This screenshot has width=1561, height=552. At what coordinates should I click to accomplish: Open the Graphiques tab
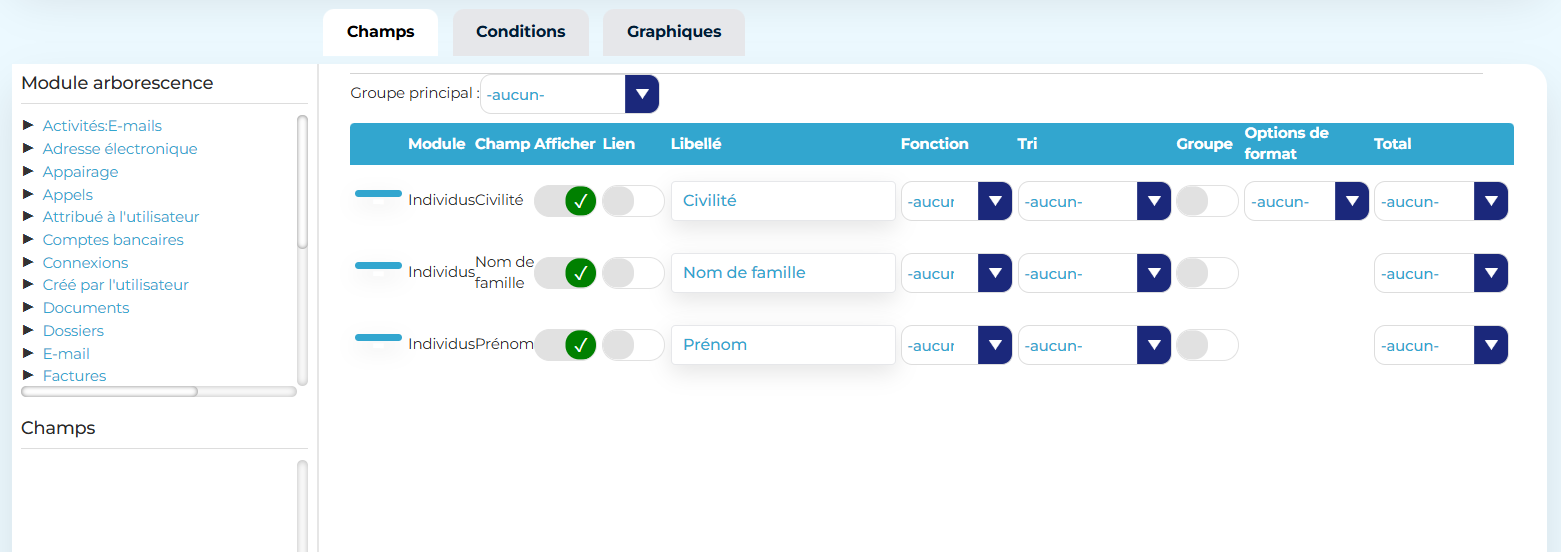coord(674,32)
